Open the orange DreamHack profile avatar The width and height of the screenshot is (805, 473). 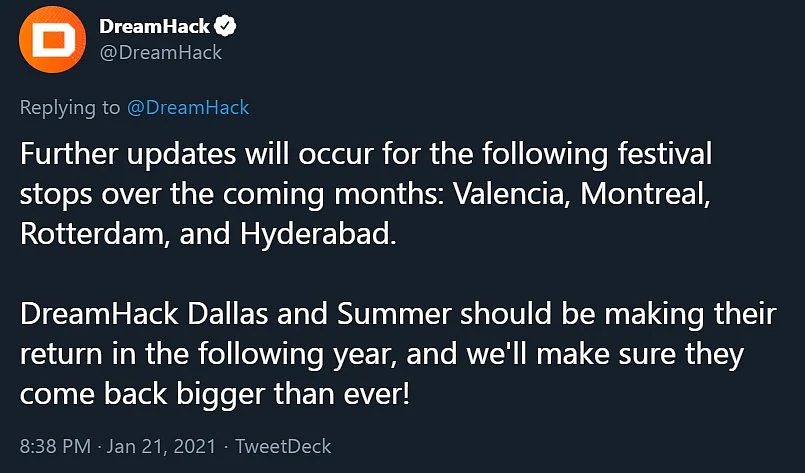click(x=52, y=40)
